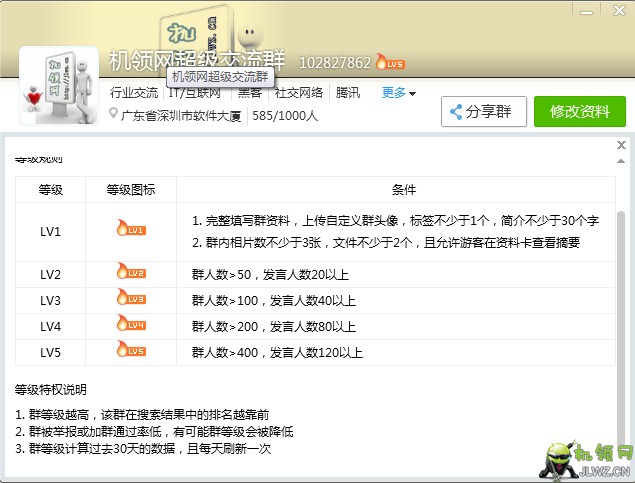Click the 等级特权说明 heading
The image size is (635, 483).
(x=51, y=389)
